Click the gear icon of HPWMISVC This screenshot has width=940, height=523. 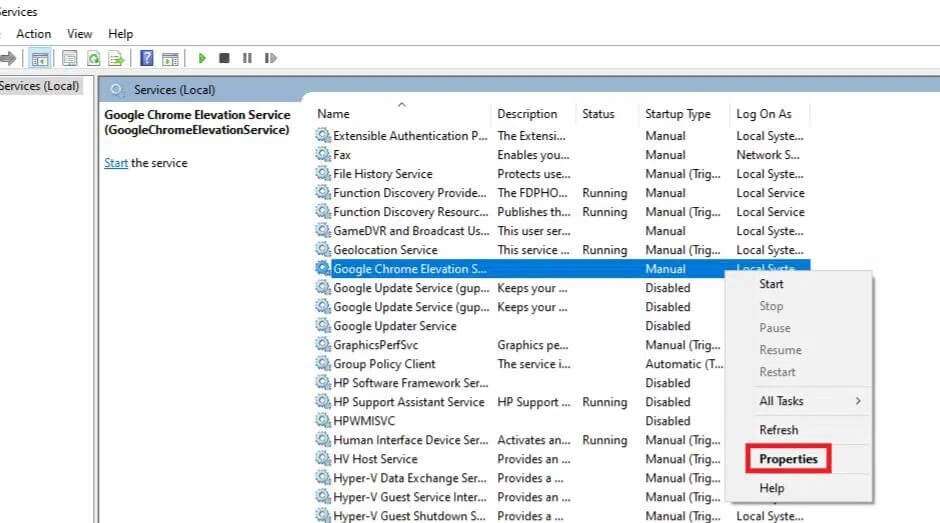(x=323, y=420)
